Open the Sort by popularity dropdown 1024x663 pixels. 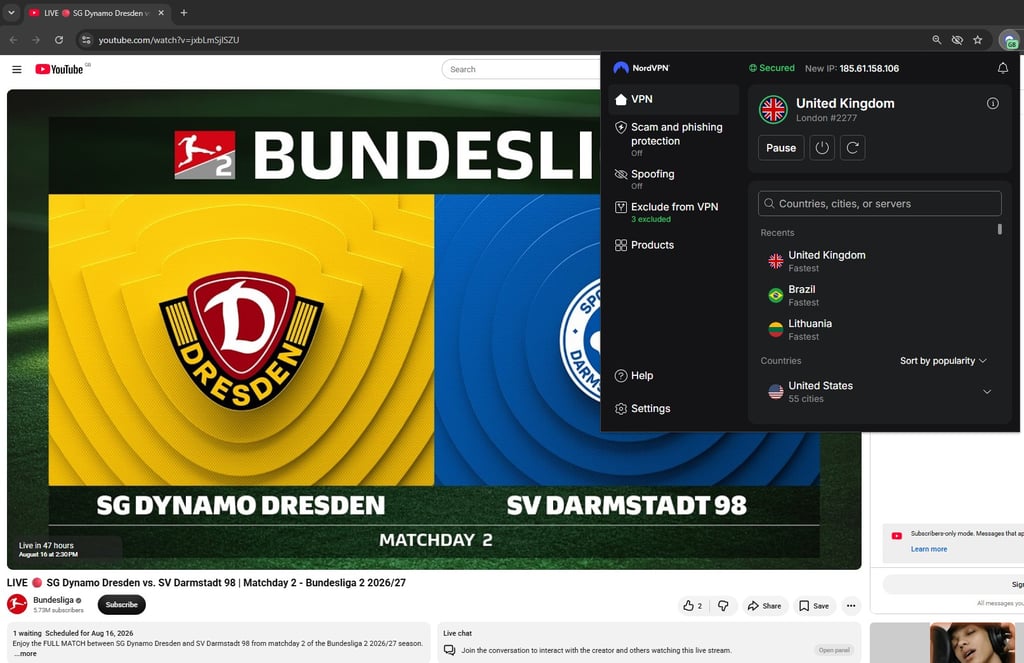[x=943, y=361]
